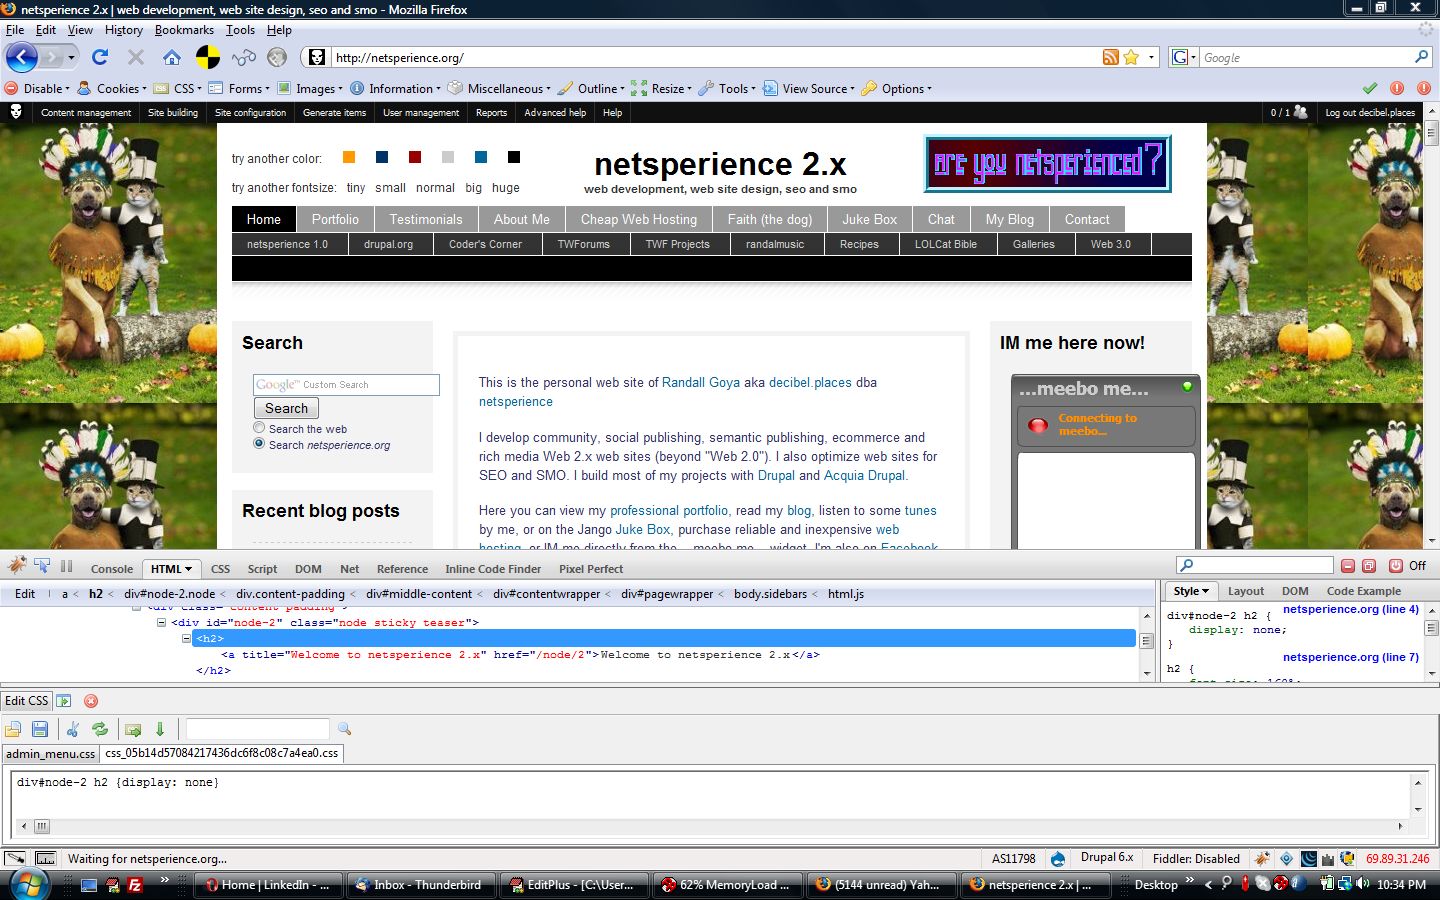
Task: Choose the orange color swatch
Action: (349, 157)
